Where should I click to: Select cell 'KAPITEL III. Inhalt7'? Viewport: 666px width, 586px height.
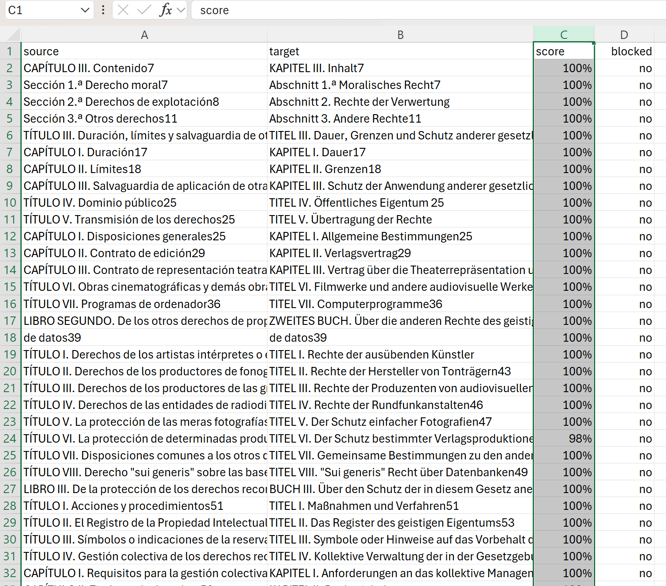[x=400, y=68]
